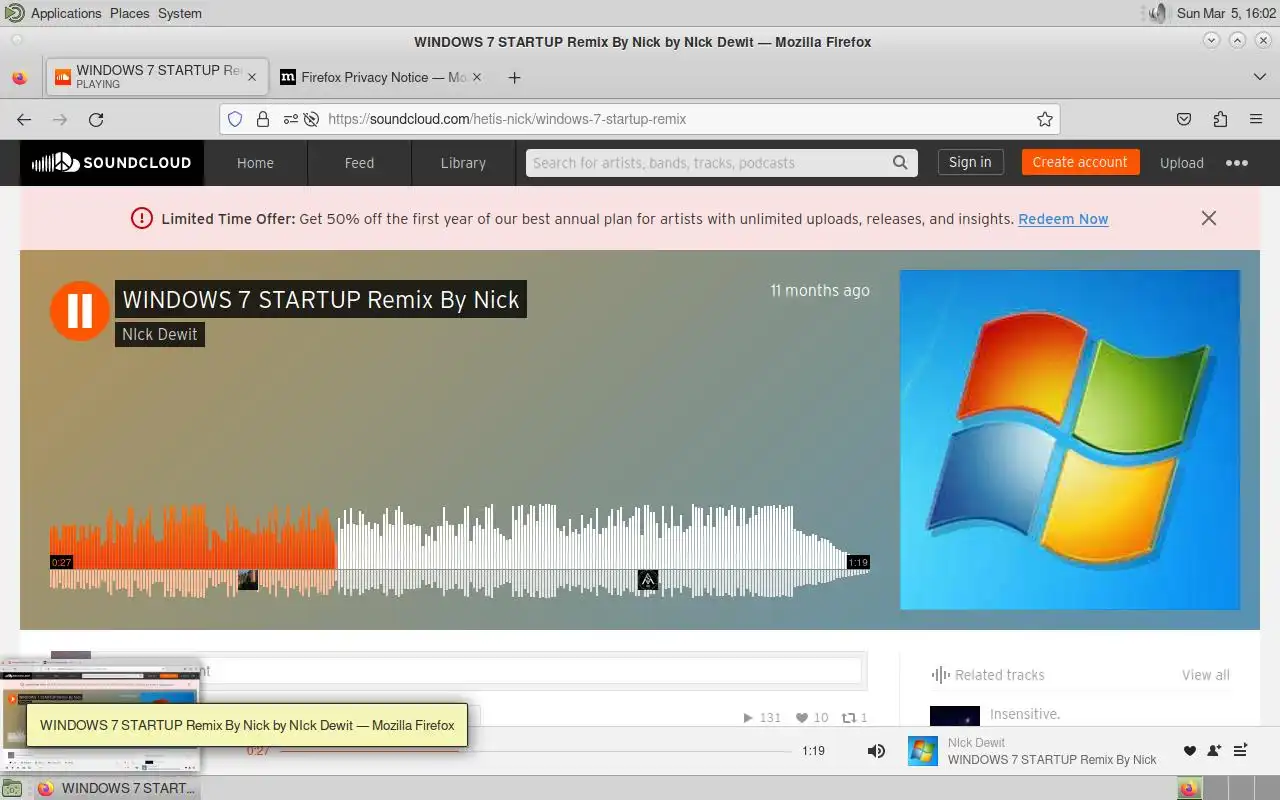
Task: Open the Applications menu
Action: (x=66, y=13)
